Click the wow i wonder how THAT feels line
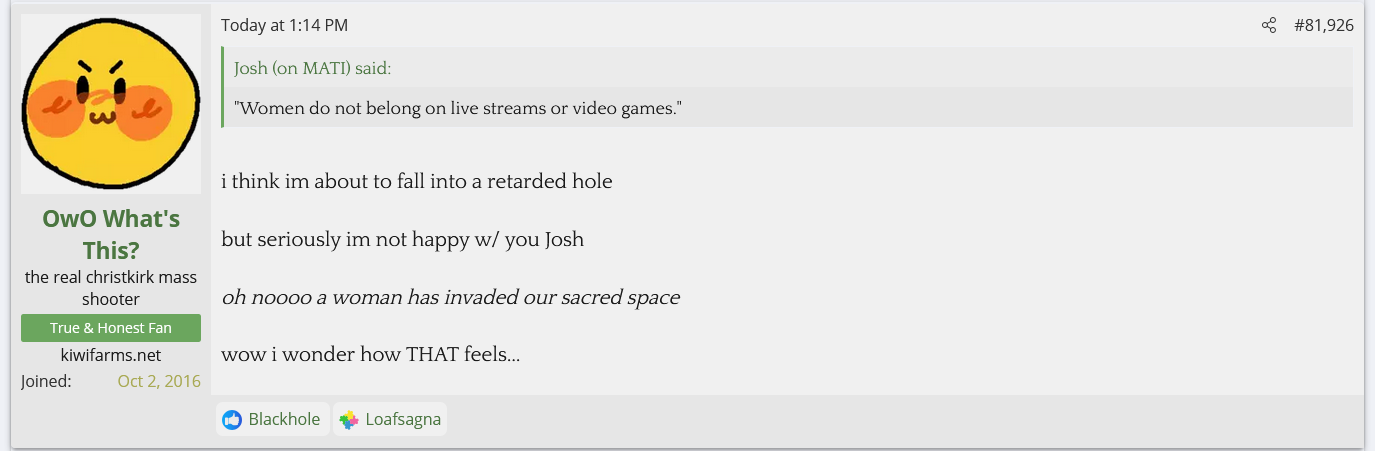Screen dimensions: 1375x451 [x=370, y=355]
